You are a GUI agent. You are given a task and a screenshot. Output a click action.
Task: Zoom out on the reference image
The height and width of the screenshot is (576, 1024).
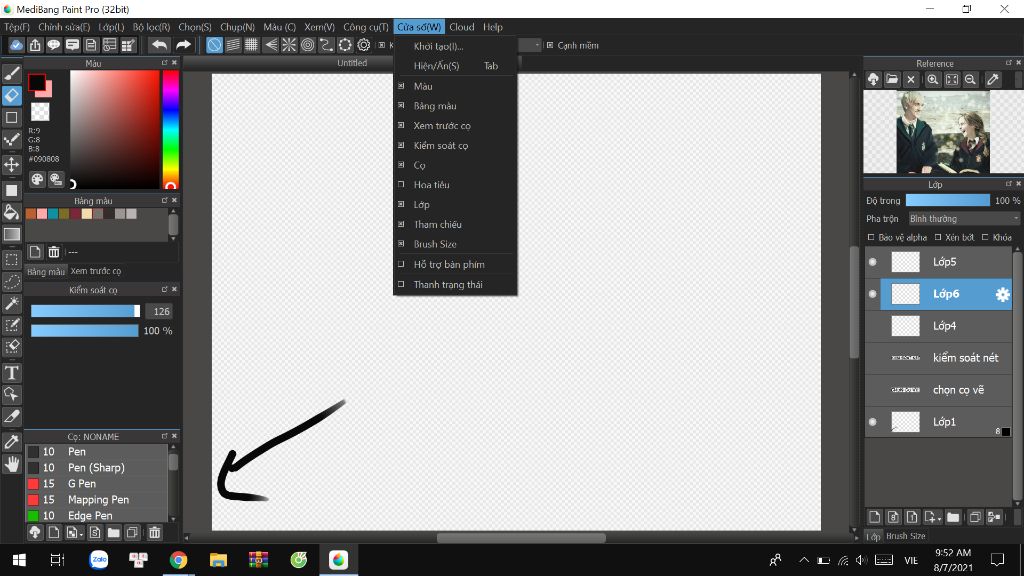(x=970, y=80)
